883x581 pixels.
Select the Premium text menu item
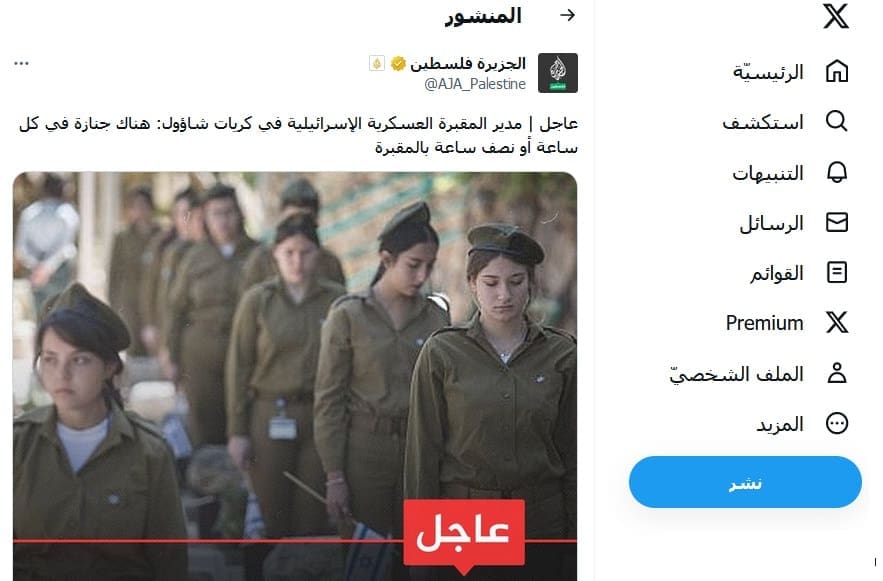coord(764,323)
